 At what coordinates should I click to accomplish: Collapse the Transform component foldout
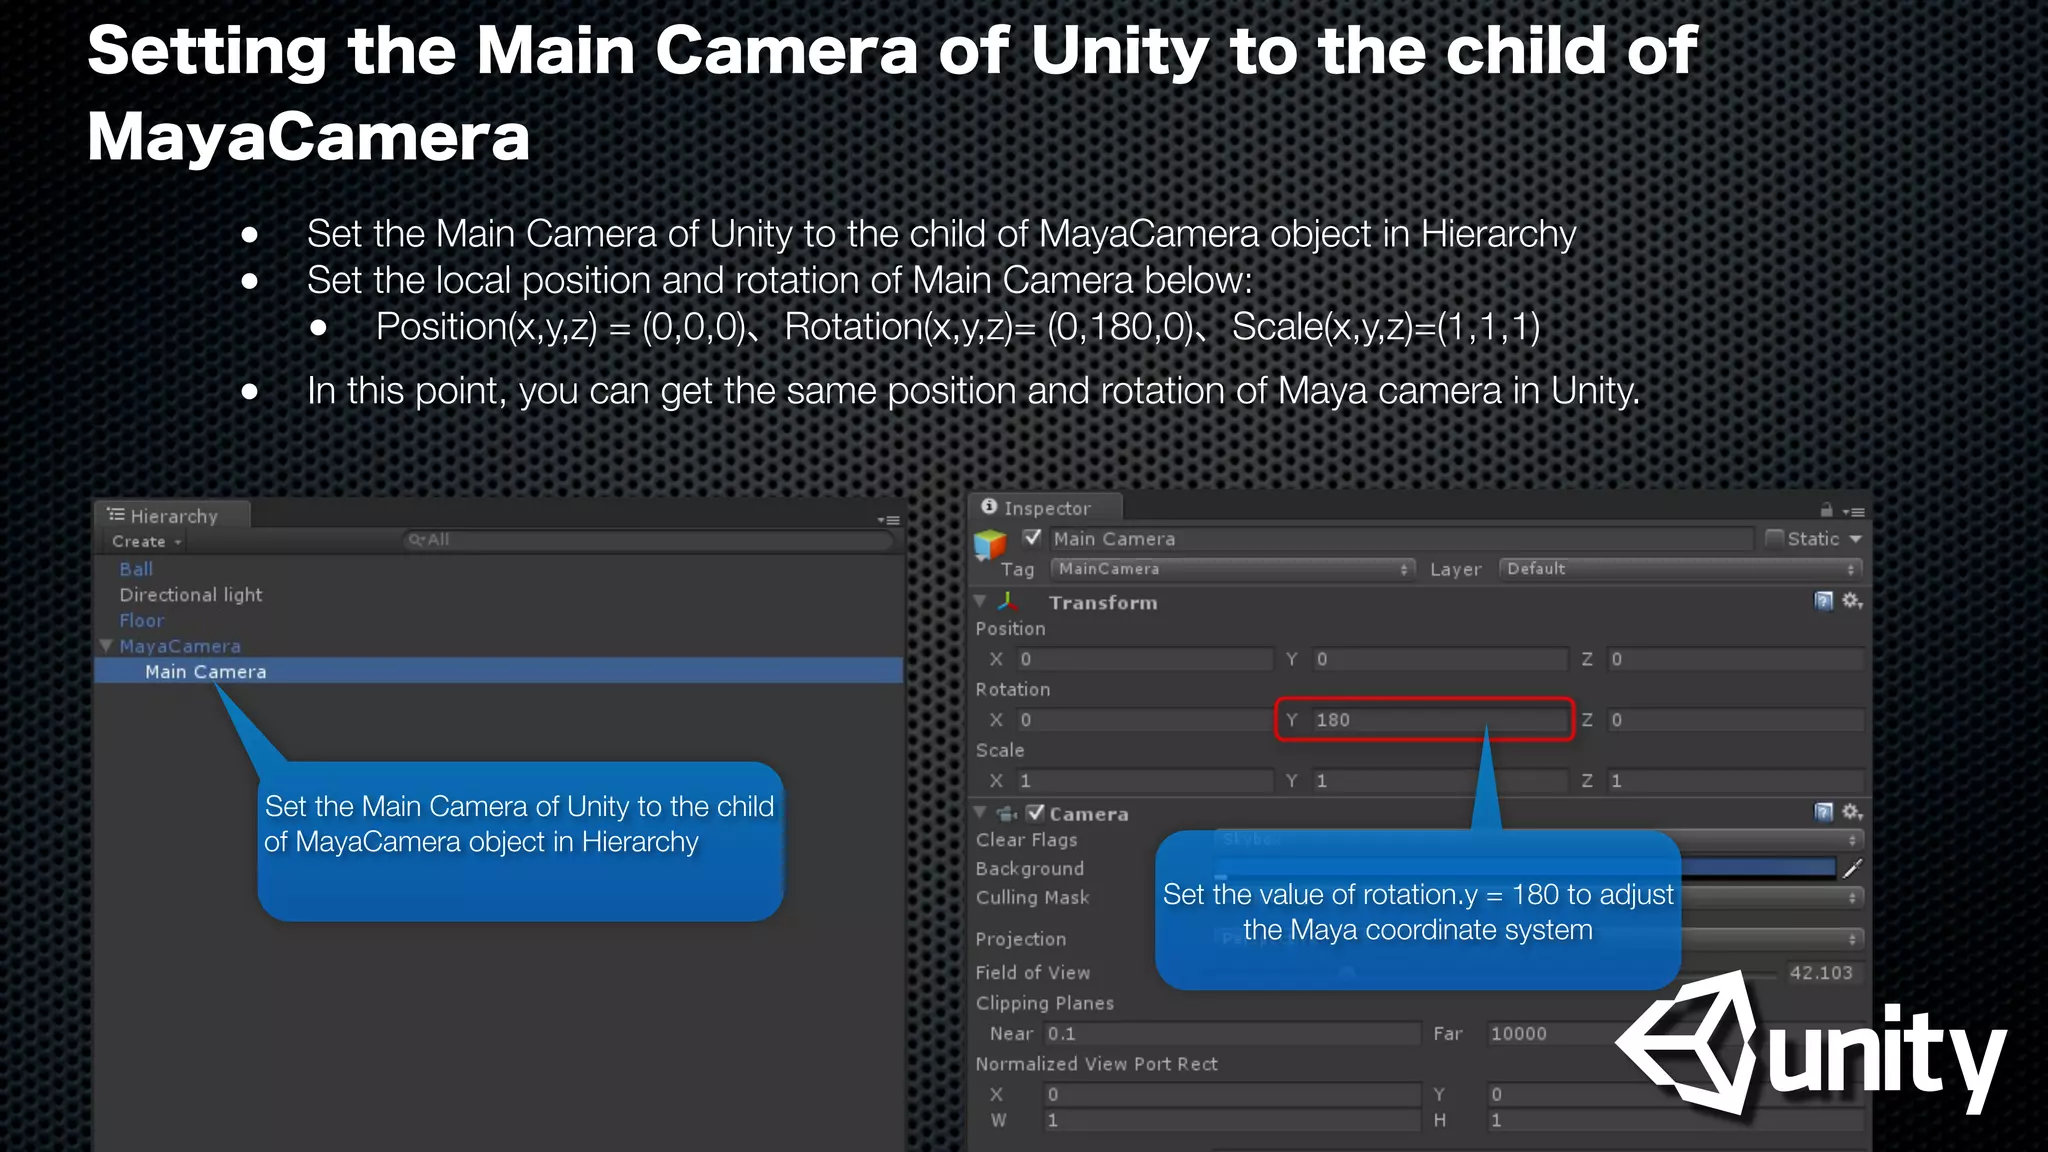[981, 601]
